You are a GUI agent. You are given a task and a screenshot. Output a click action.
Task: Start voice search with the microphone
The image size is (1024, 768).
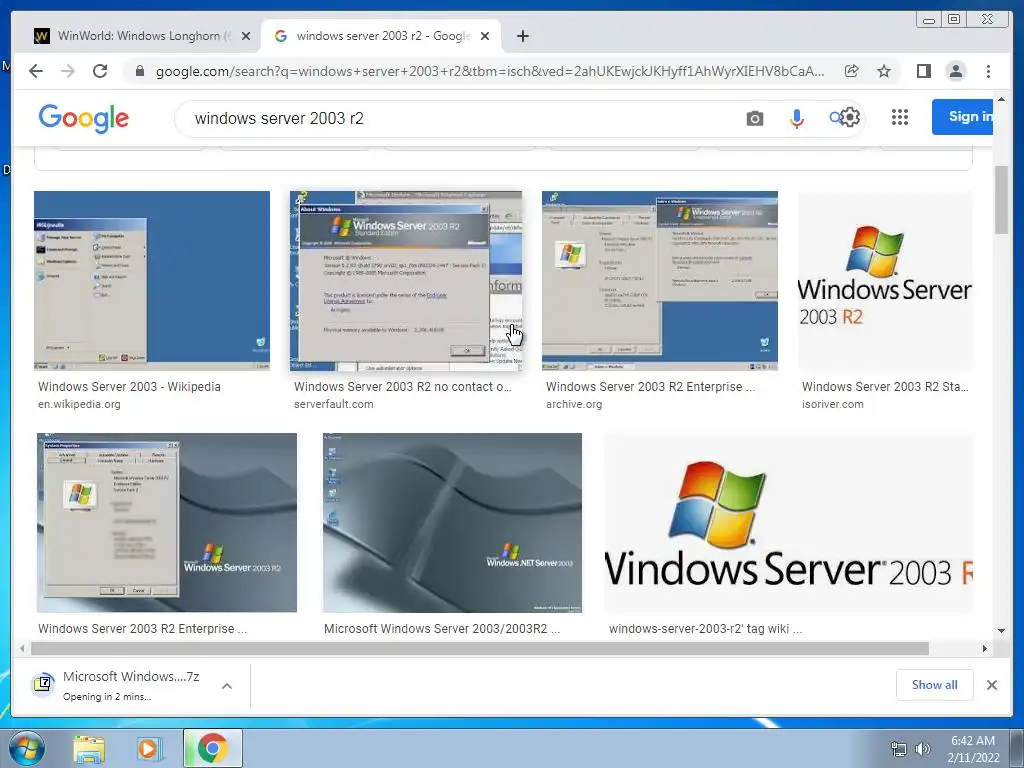pyautogui.click(x=796, y=118)
